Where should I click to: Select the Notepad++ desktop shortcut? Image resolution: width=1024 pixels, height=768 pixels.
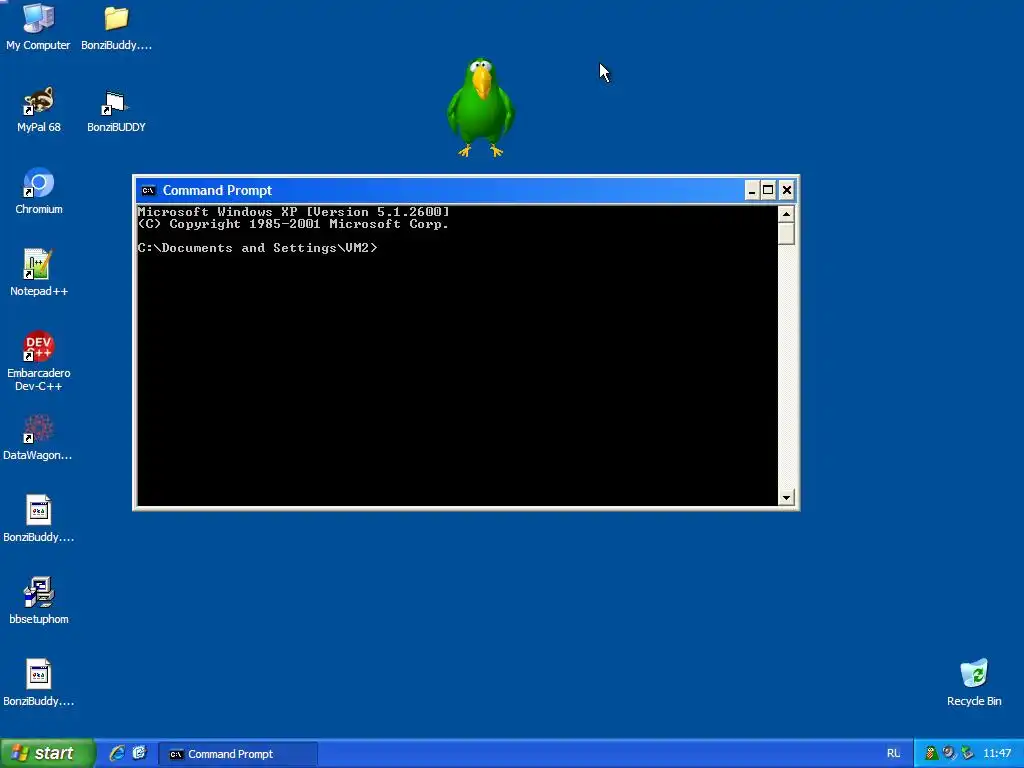(x=39, y=272)
